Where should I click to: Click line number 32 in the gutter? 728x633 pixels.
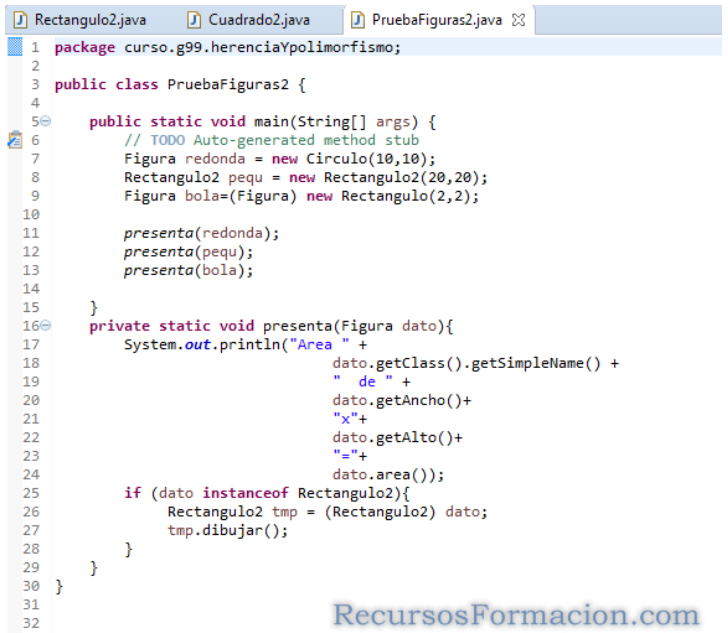31,623
